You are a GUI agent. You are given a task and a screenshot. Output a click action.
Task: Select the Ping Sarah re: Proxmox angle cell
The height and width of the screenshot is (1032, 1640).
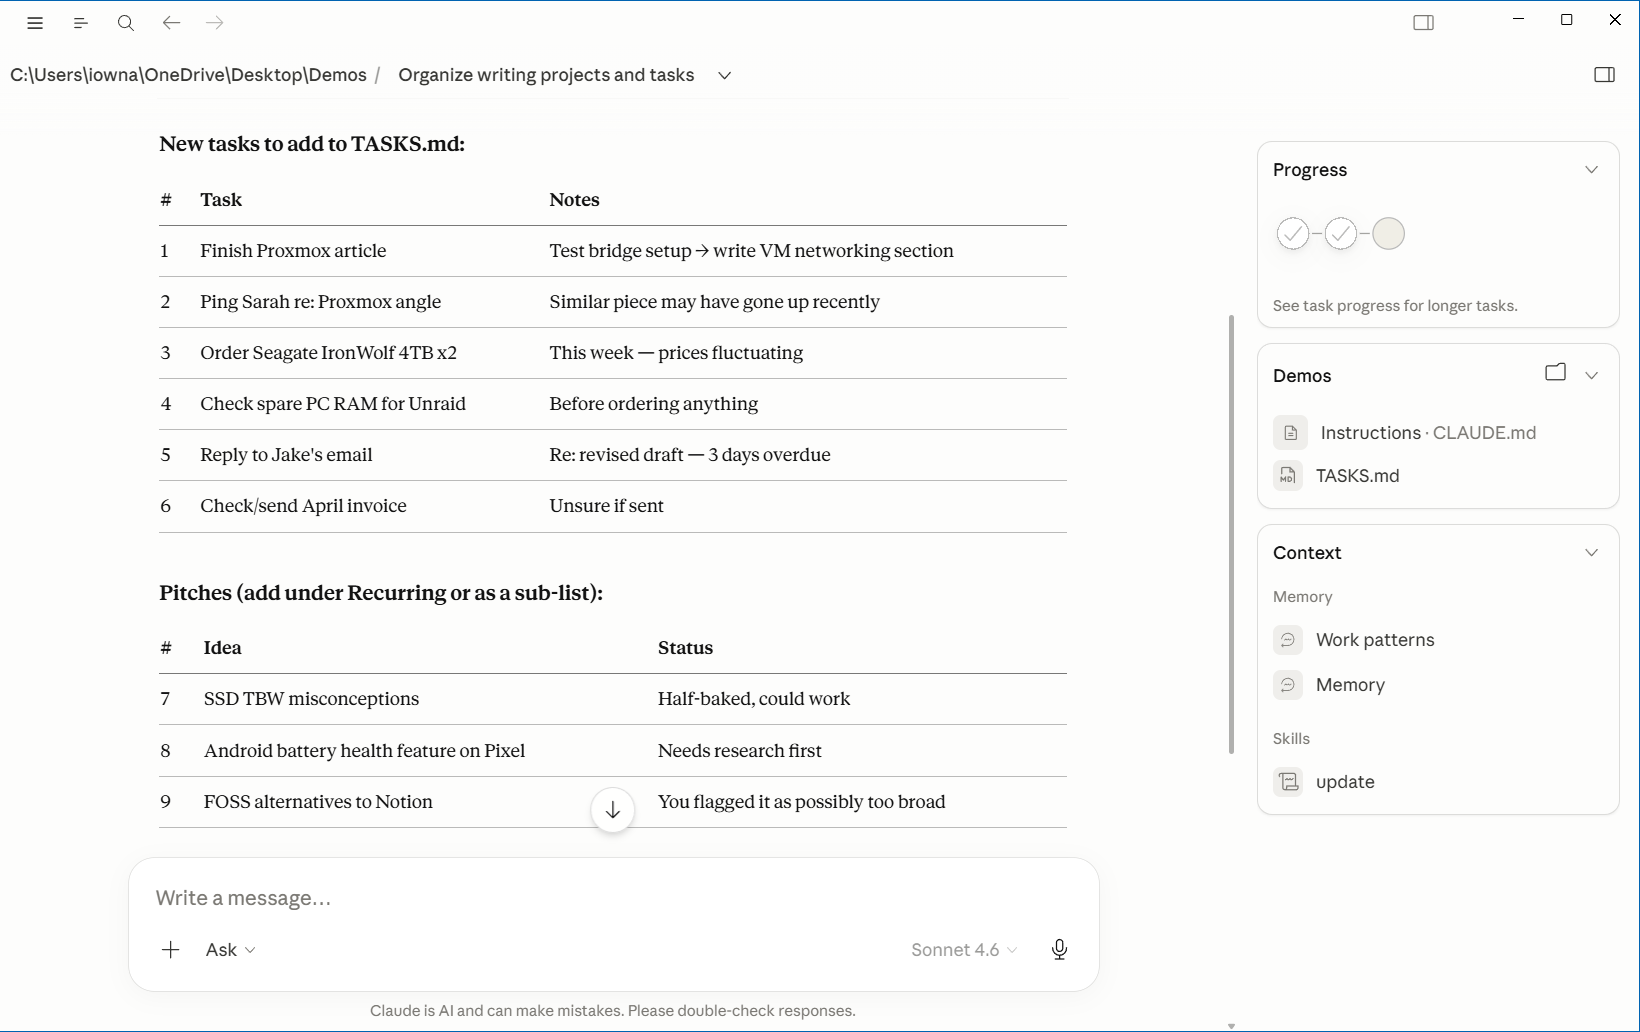(320, 302)
